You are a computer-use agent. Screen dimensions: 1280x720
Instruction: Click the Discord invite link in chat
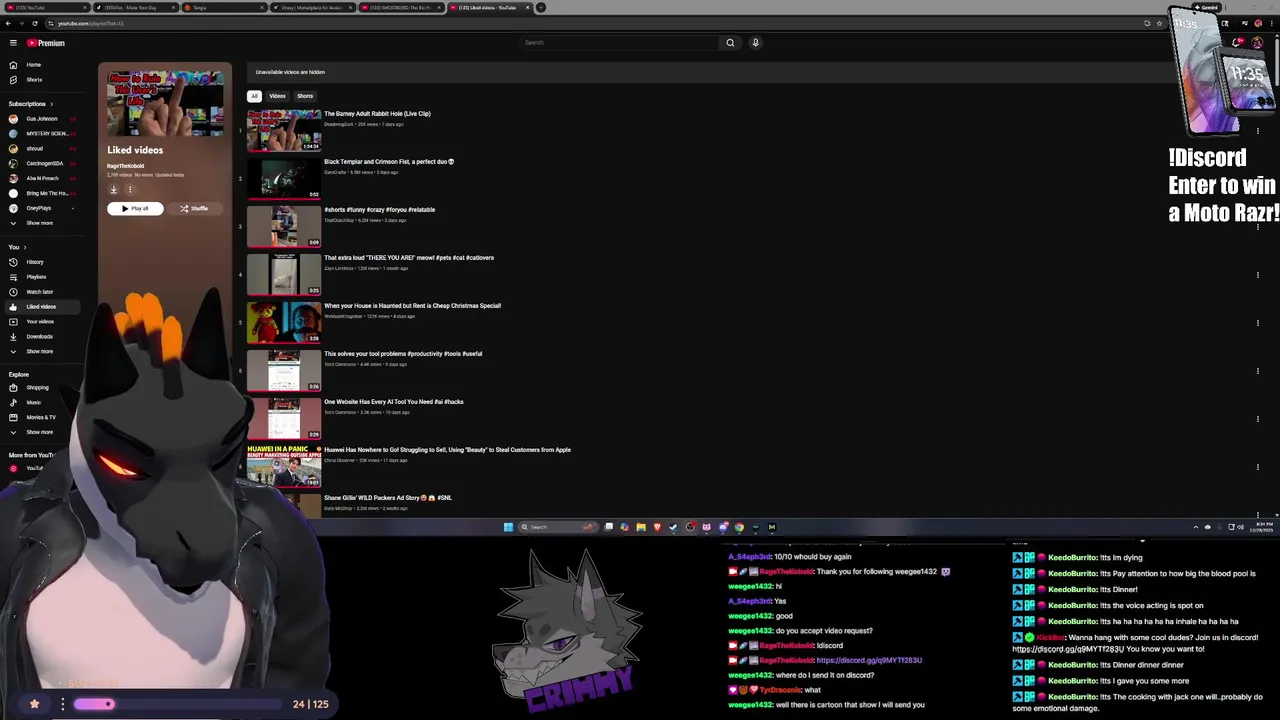click(x=869, y=660)
